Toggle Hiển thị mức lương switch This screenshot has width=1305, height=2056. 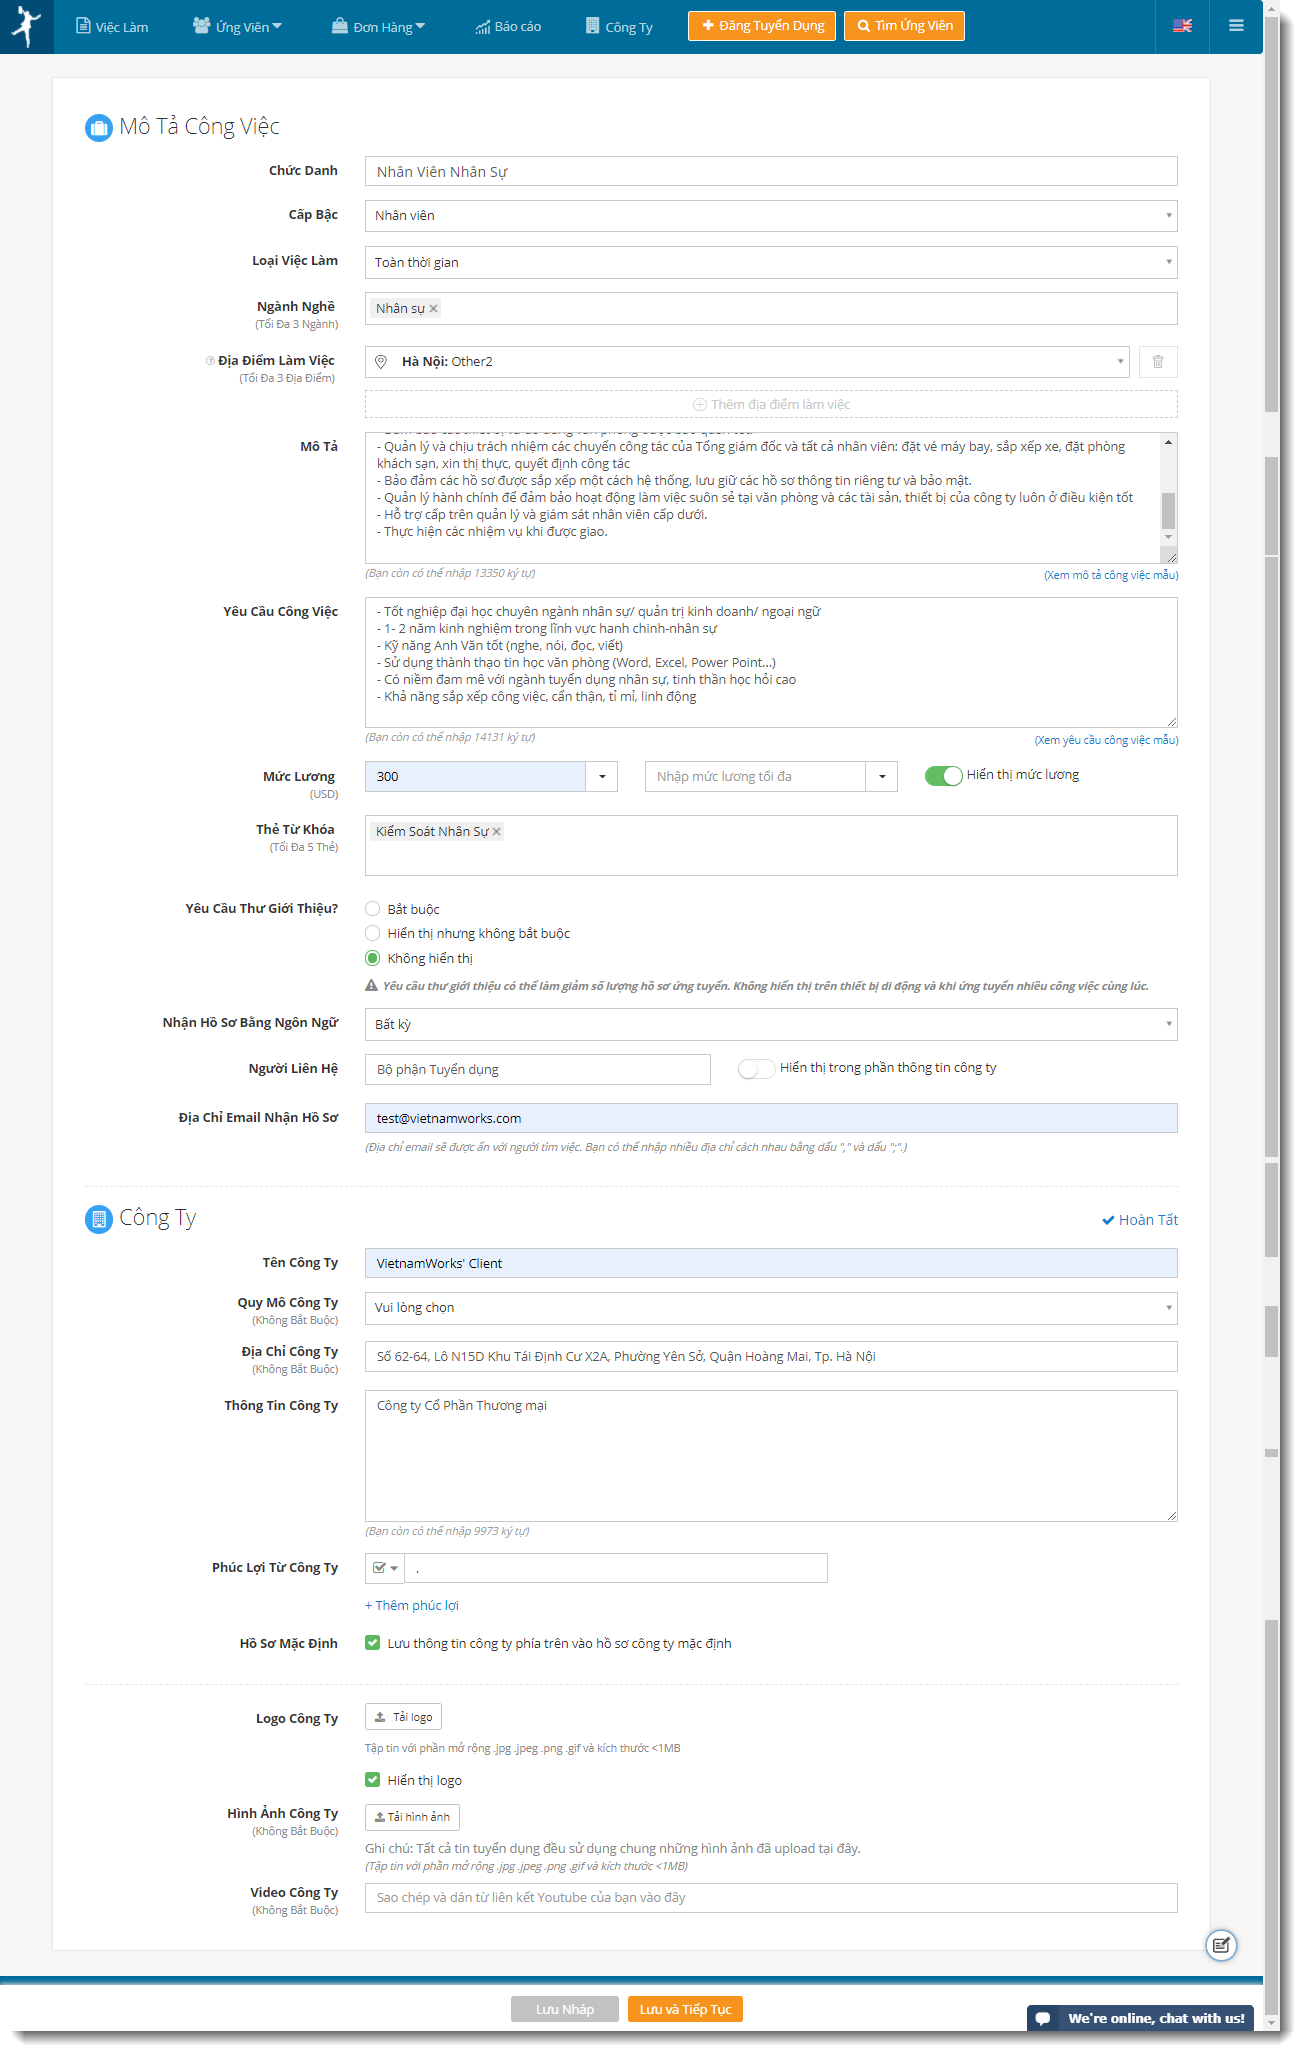943,776
